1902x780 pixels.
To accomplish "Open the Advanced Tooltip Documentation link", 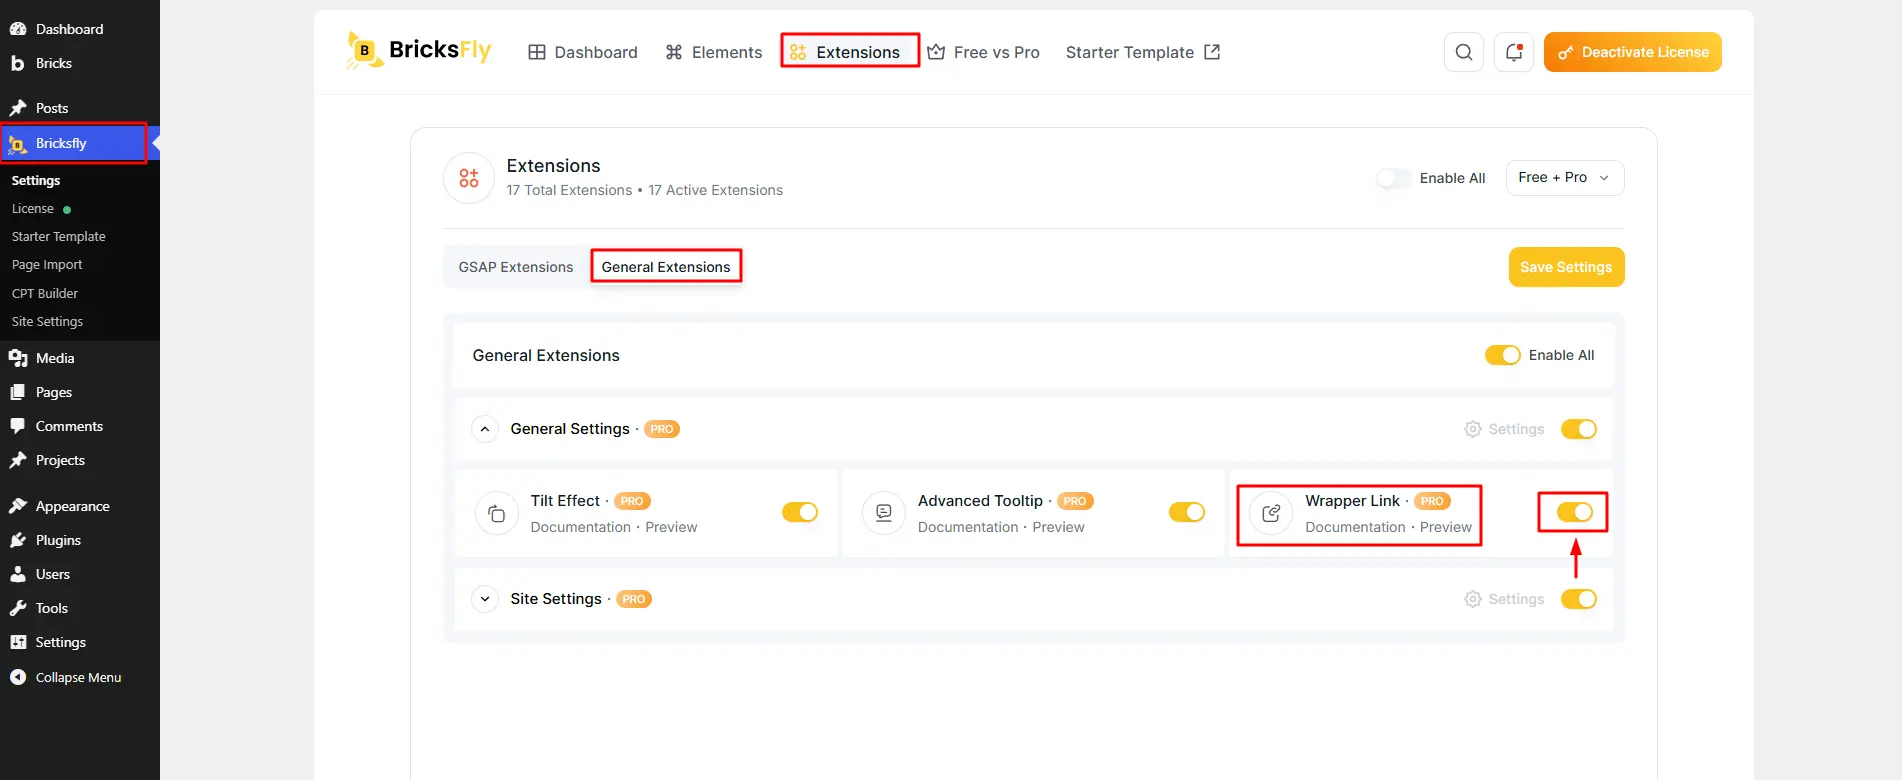I will coord(968,527).
